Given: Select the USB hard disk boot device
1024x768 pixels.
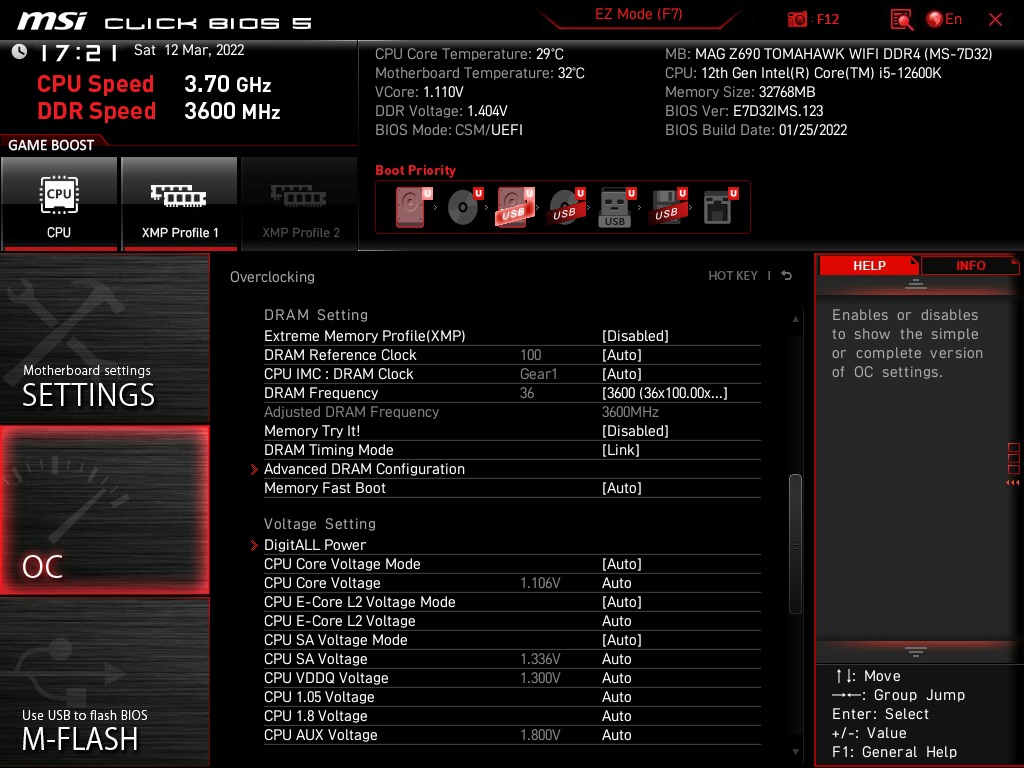Looking at the screenshot, I should pos(515,207).
